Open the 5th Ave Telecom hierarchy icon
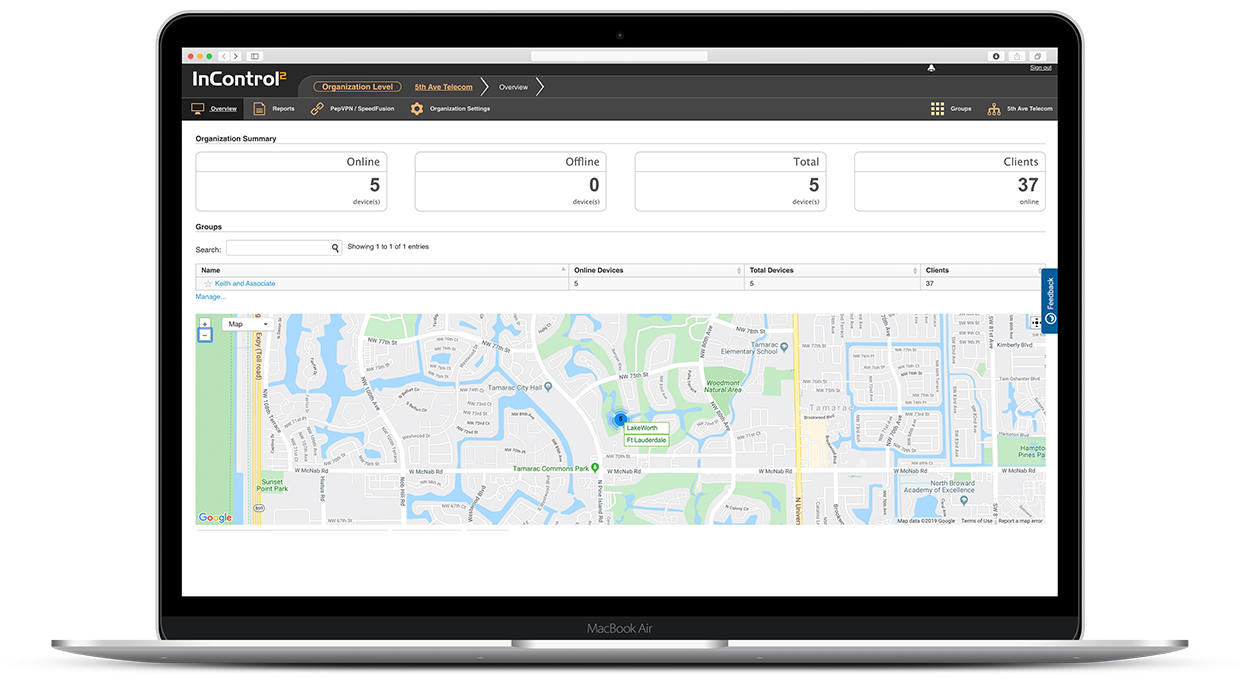This screenshot has width=1240, height=681. point(993,108)
